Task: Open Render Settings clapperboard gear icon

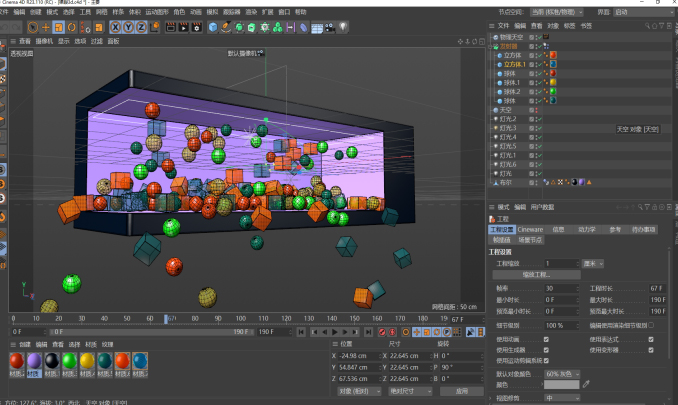Action: tap(197, 28)
